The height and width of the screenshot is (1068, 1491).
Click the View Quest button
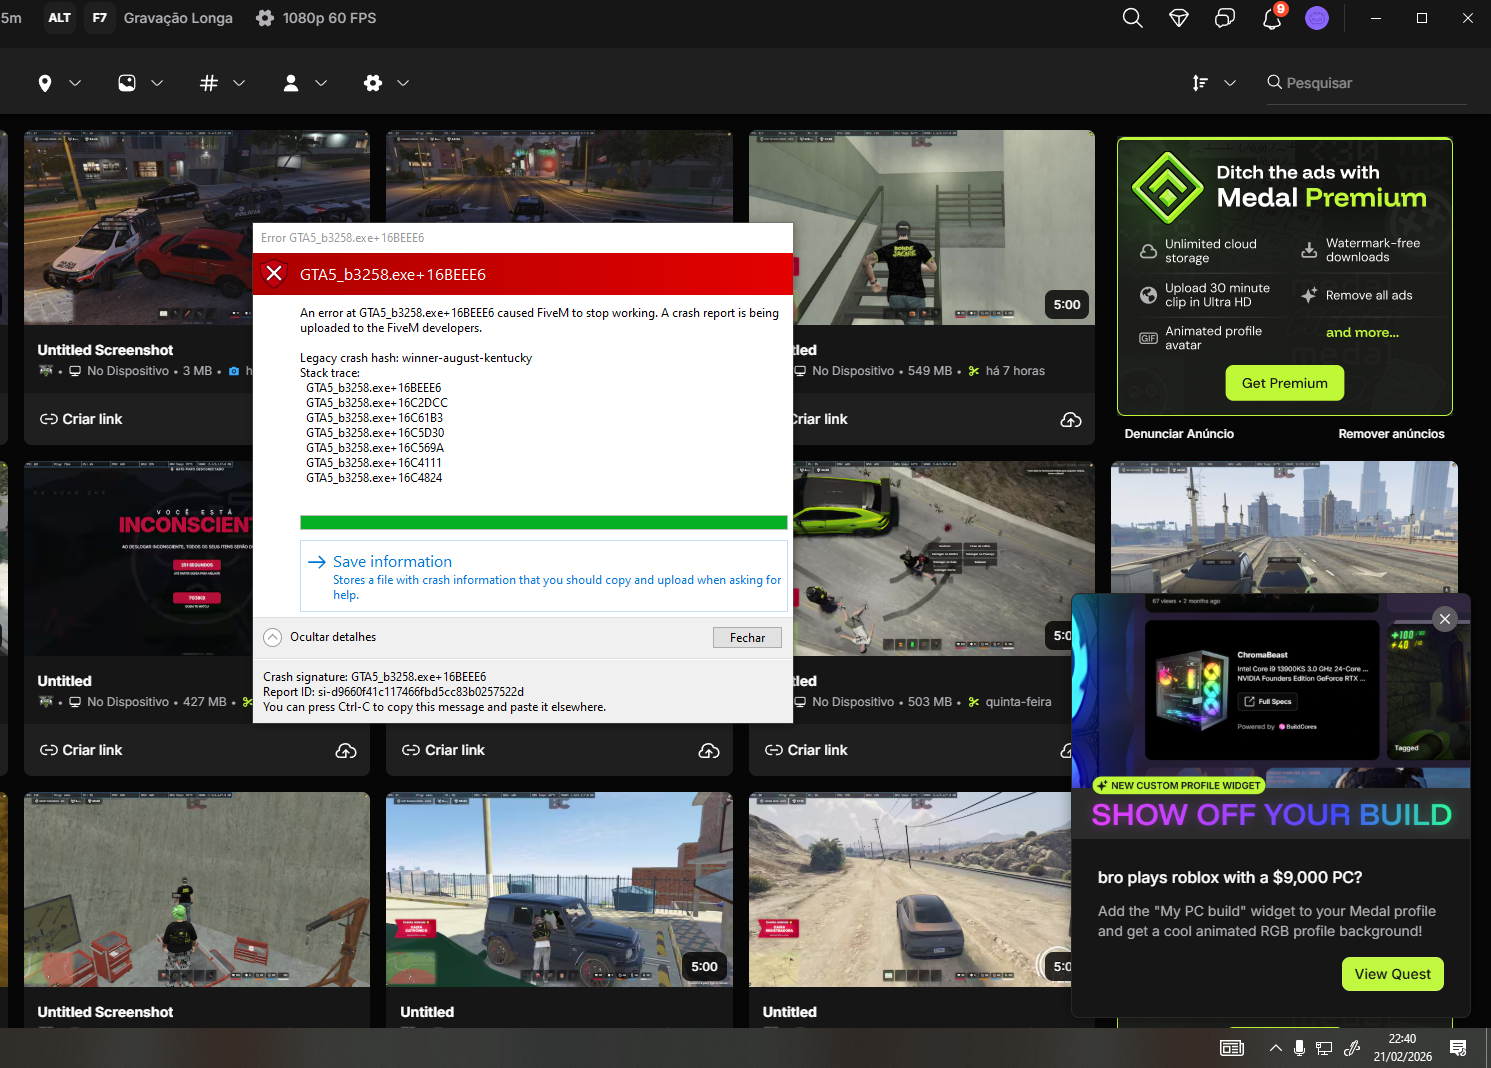1392,974
